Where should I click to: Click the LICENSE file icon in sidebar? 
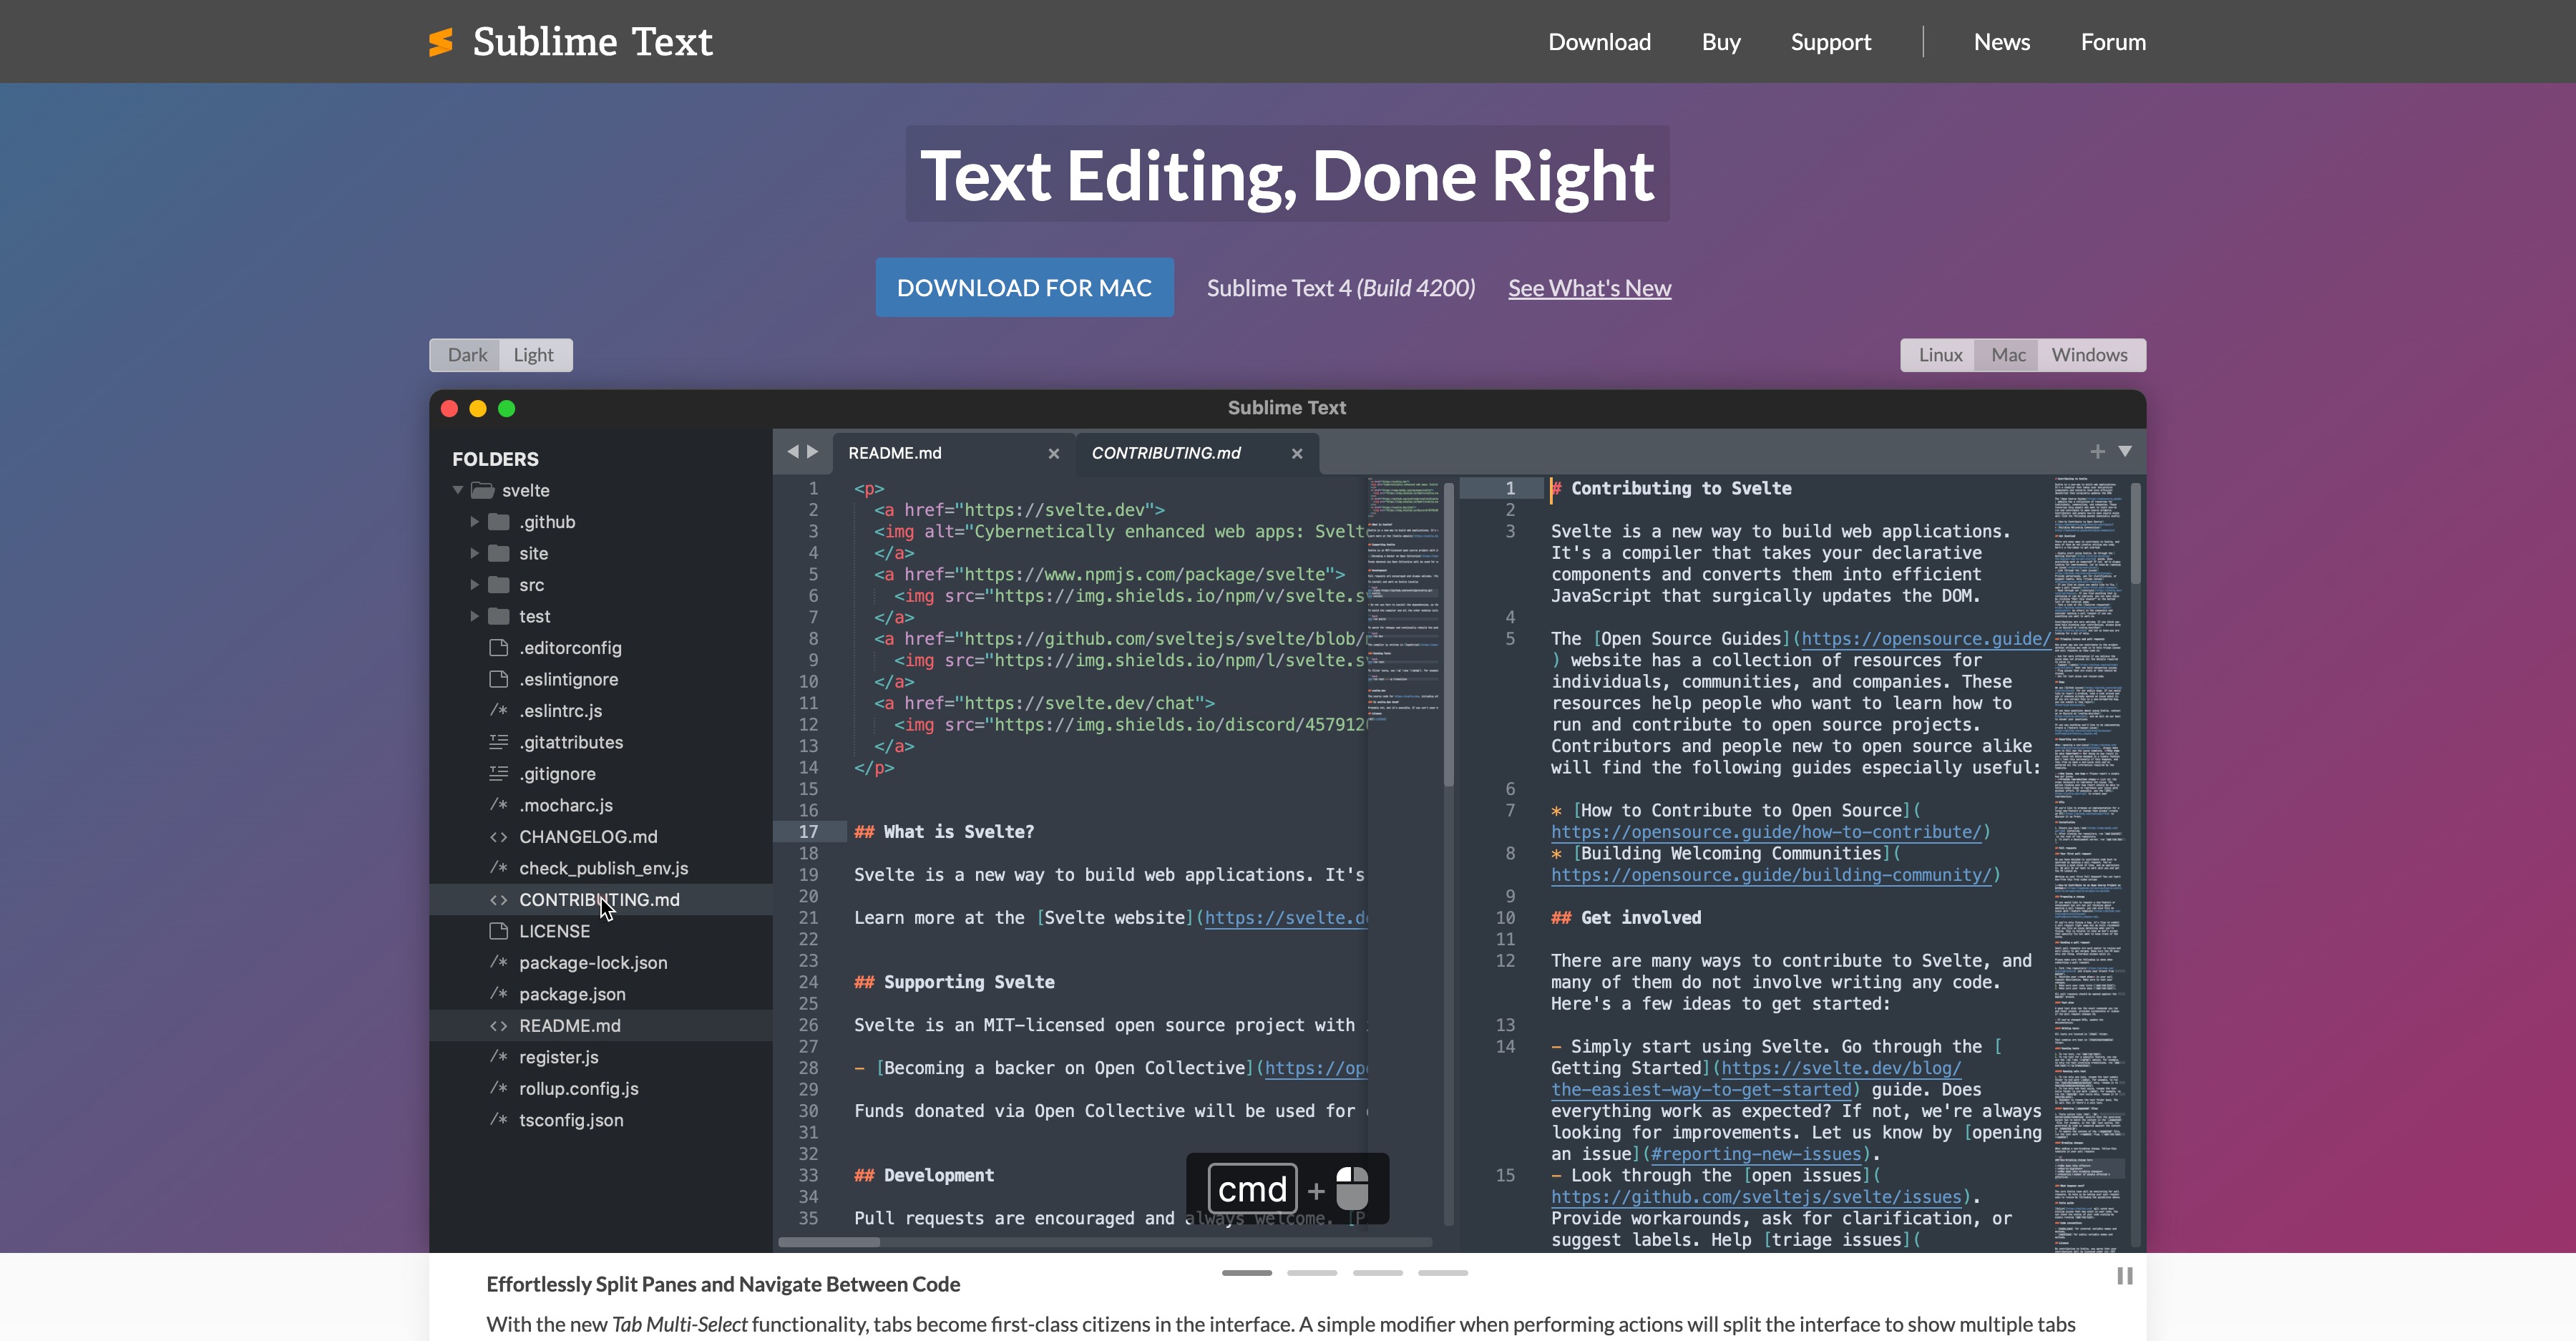[x=498, y=931]
